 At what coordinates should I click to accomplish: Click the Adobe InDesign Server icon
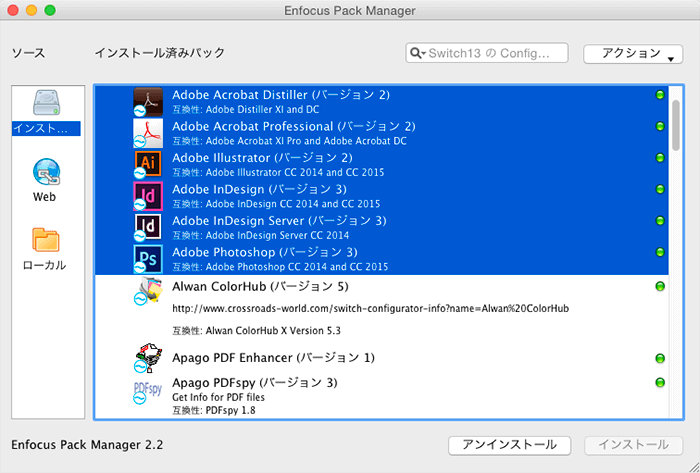pyautogui.click(x=148, y=227)
